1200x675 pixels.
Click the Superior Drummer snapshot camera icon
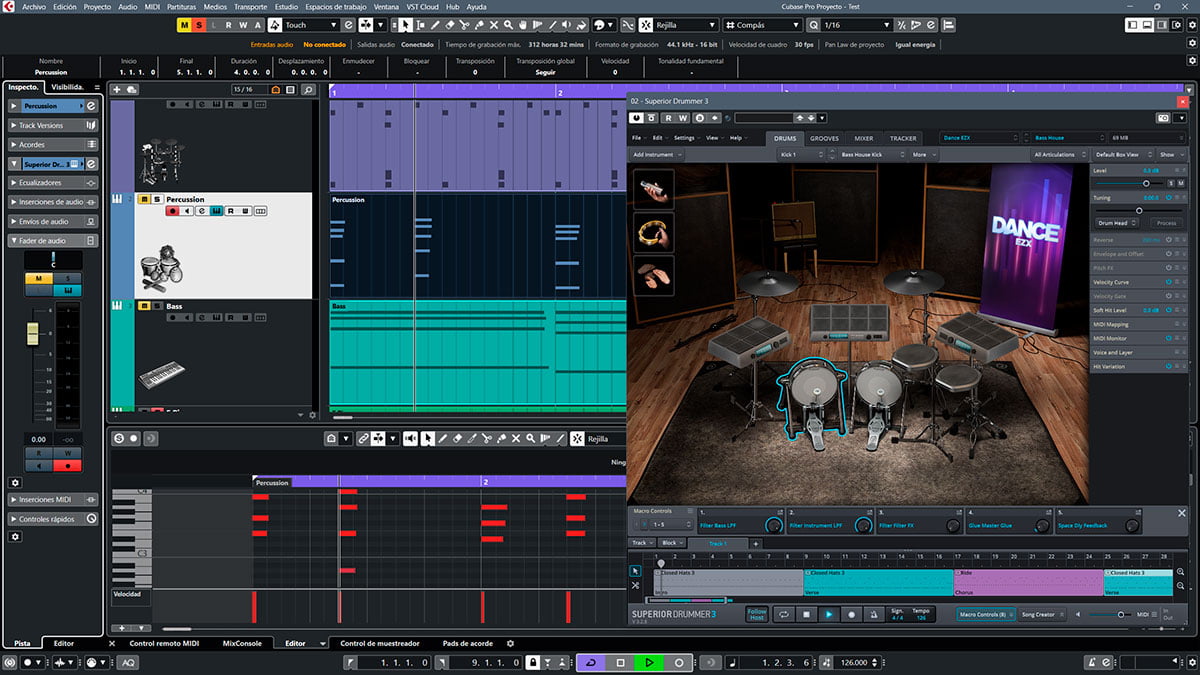[1163, 118]
